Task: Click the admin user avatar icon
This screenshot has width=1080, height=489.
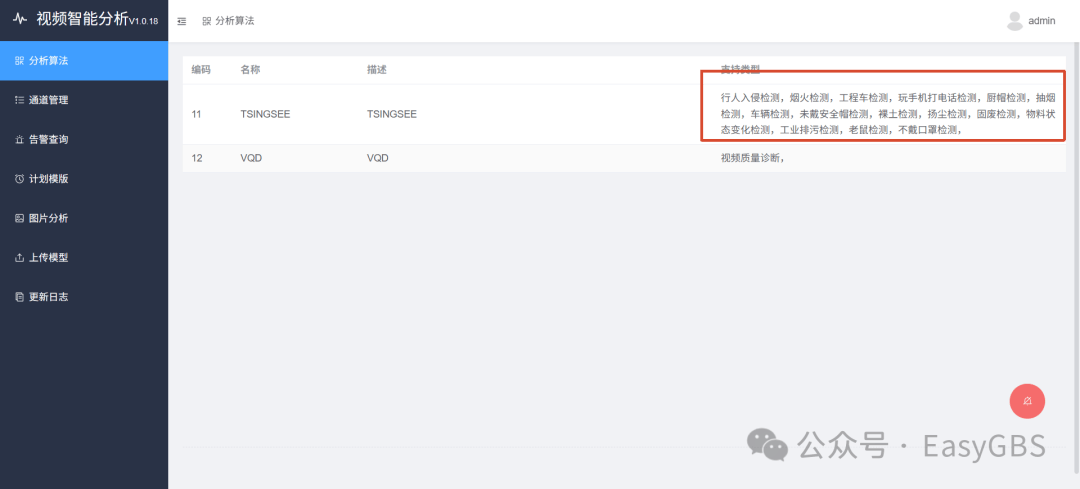Action: [1015, 21]
